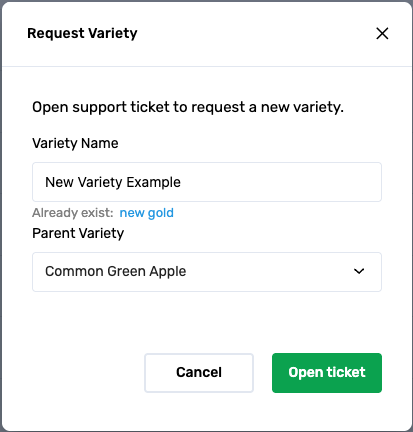Follow the blue new gold link
Image resolution: width=413 pixels, height=432 pixels.
pyautogui.click(x=147, y=213)
